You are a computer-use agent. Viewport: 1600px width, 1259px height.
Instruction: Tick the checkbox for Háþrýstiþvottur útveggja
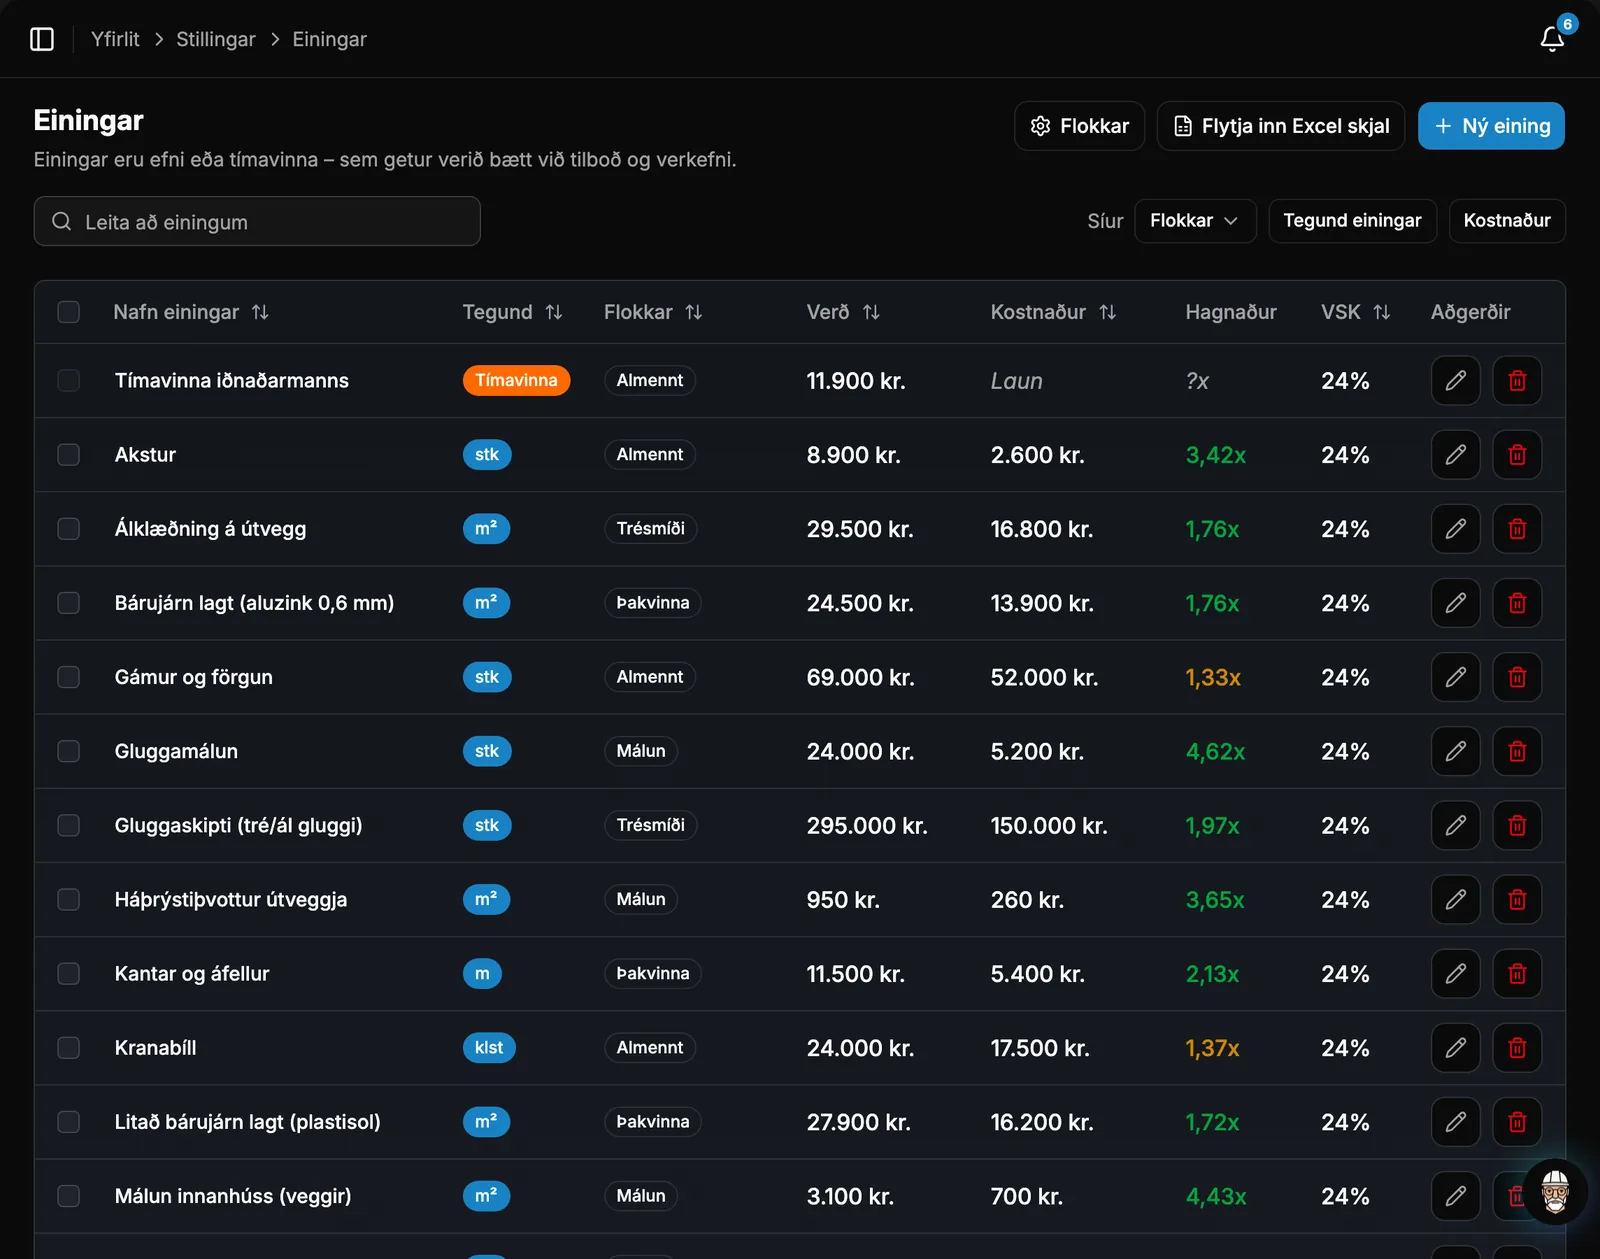(x=68, y=900)
